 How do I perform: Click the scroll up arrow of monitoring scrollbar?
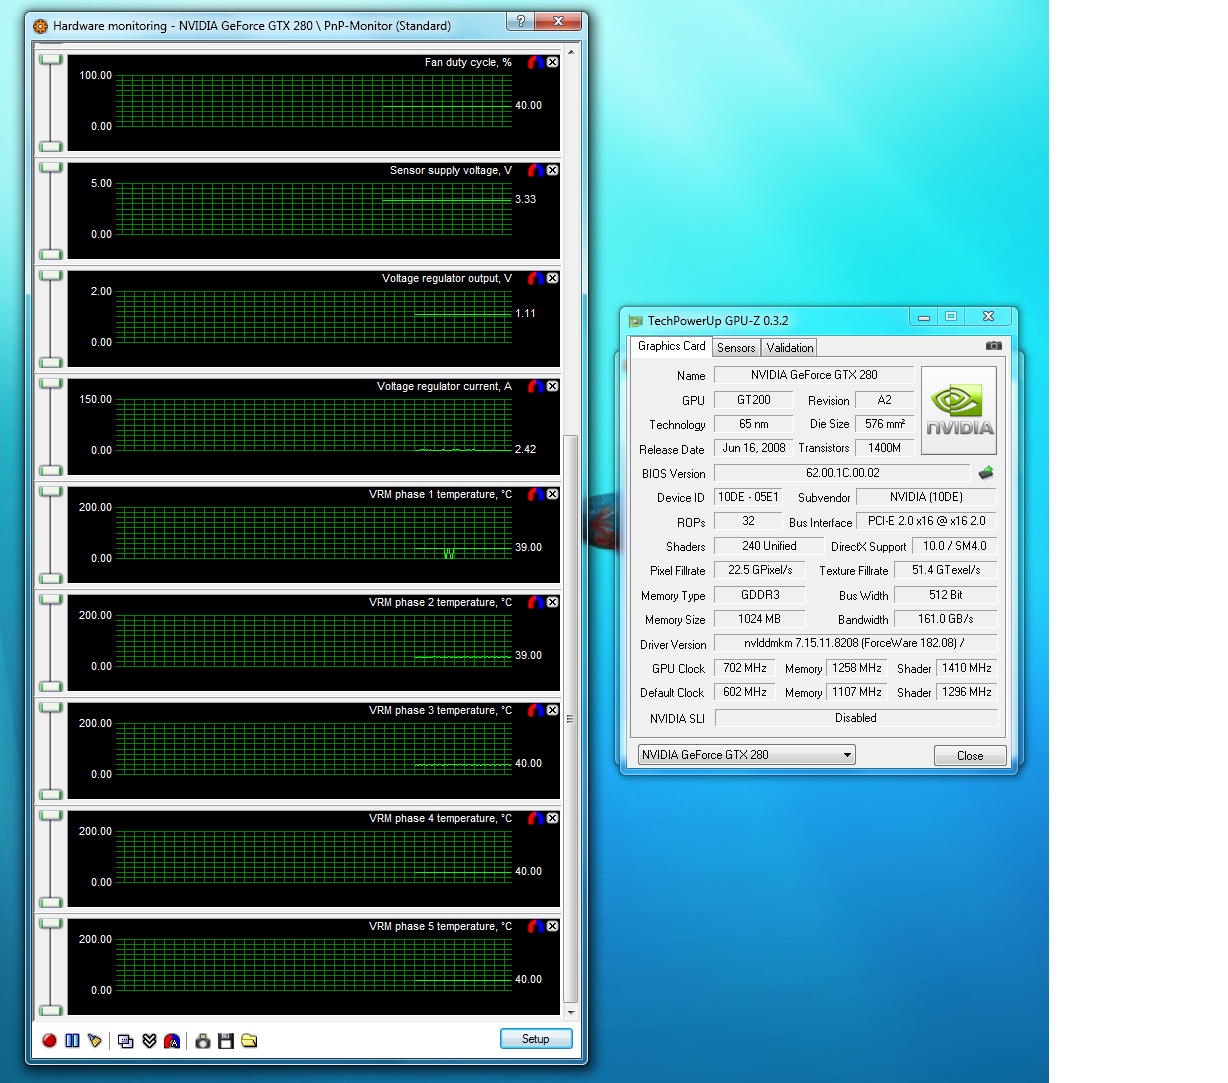(571, 51)
